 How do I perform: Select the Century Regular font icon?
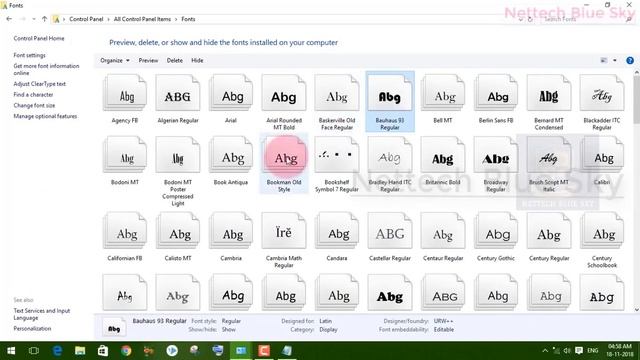pos(549,231)
